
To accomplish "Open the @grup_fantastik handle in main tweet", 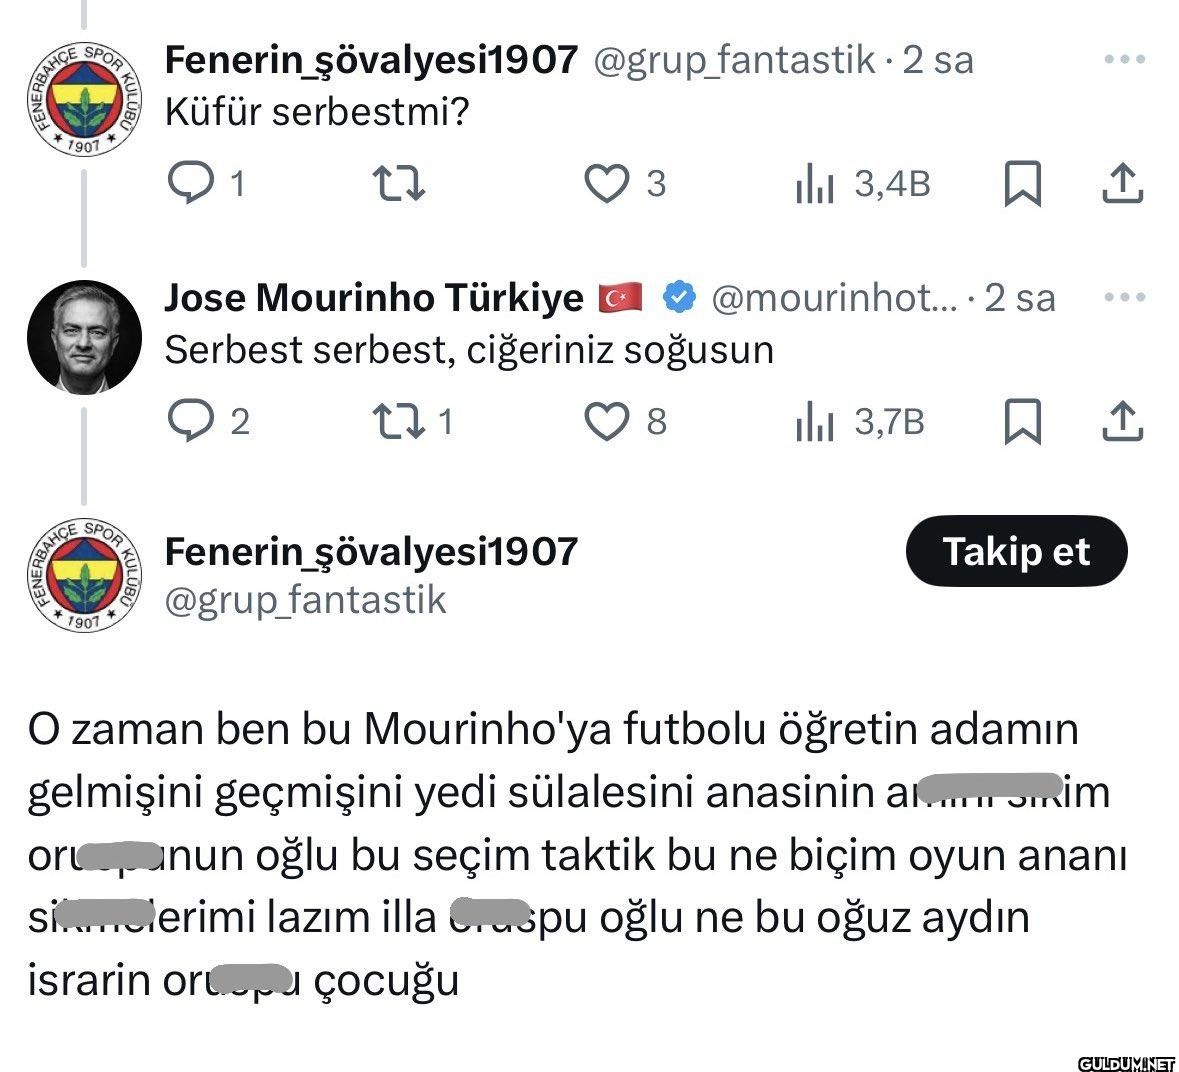I will 305,600.
